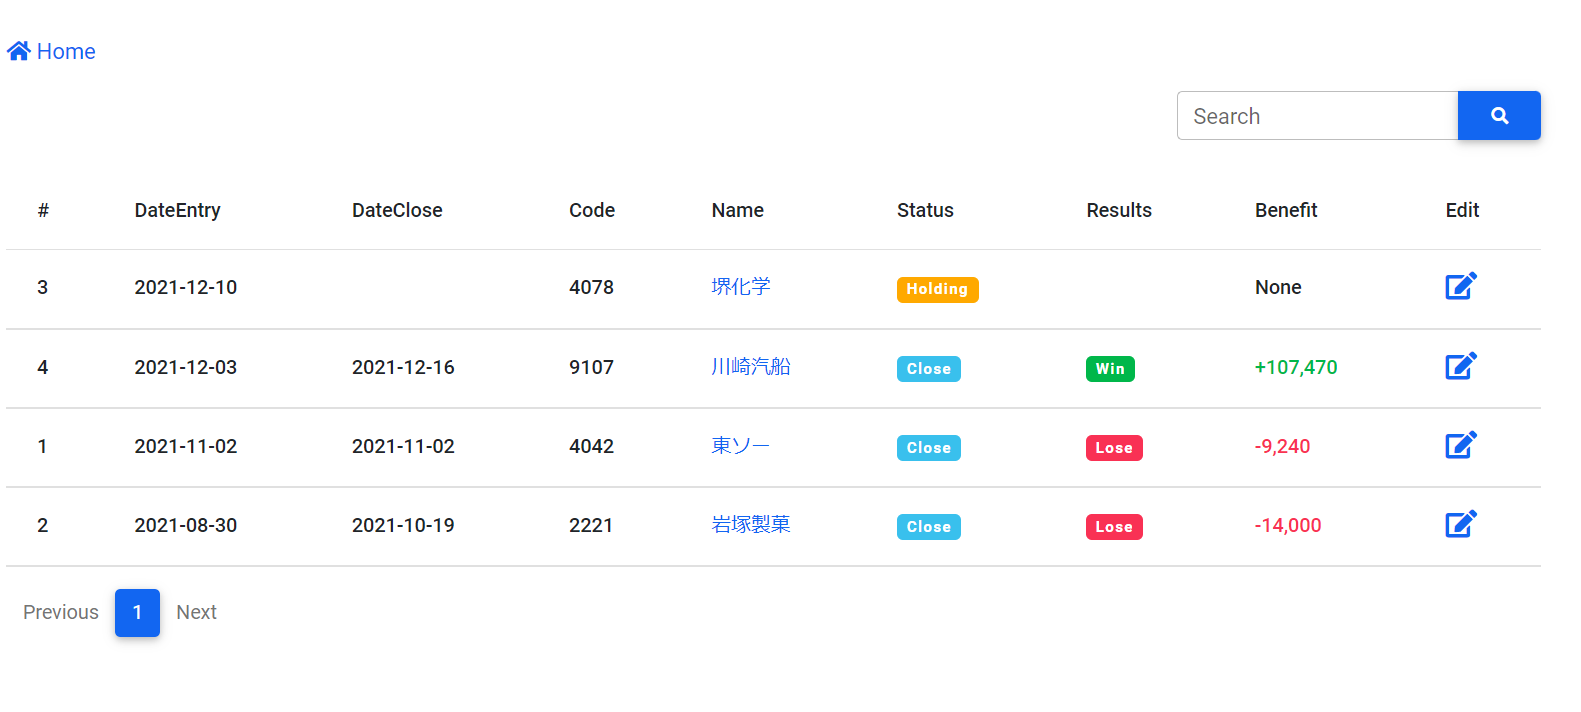Click stock code 4078
The image size is (1581, 712).
[x=591, y=287]
